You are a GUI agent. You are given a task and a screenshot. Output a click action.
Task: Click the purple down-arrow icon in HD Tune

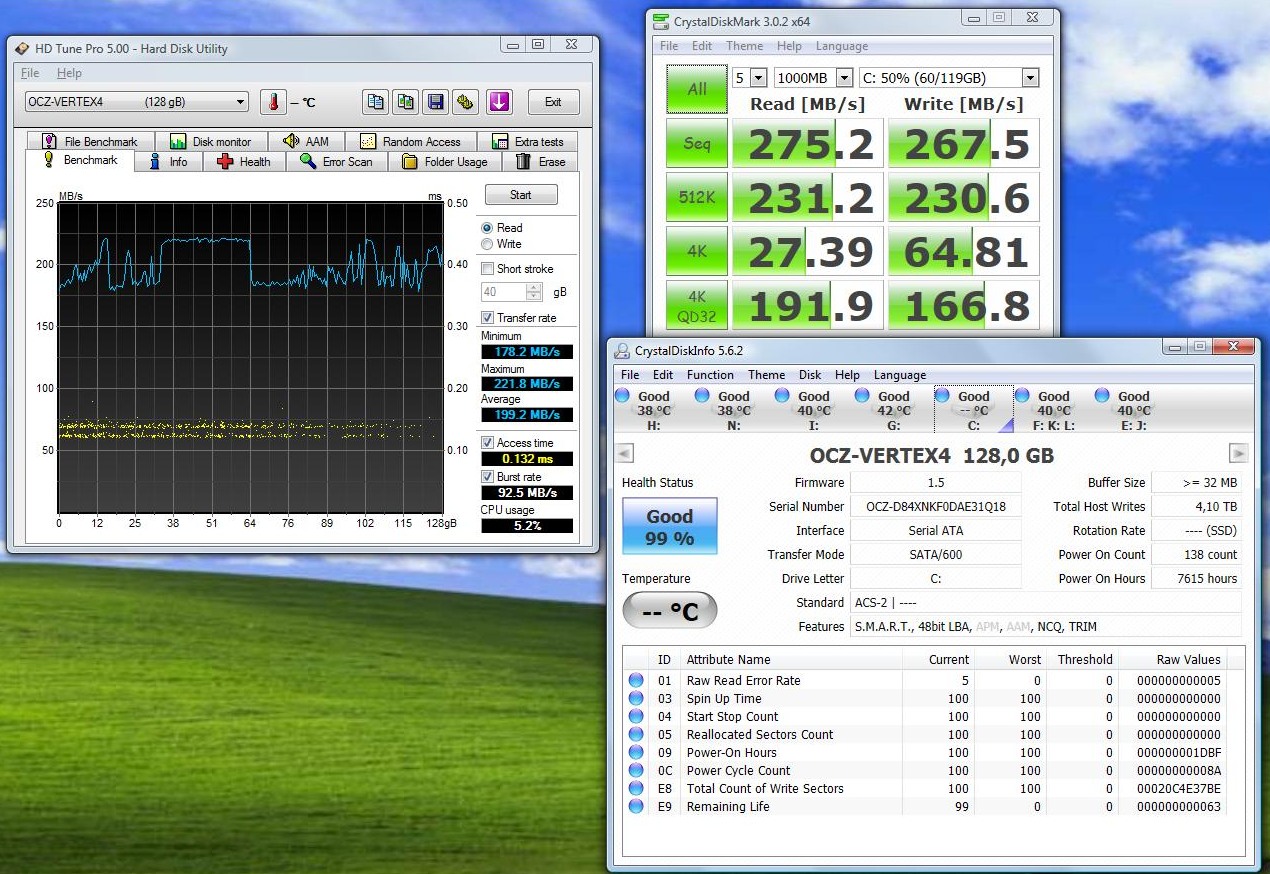500,101
